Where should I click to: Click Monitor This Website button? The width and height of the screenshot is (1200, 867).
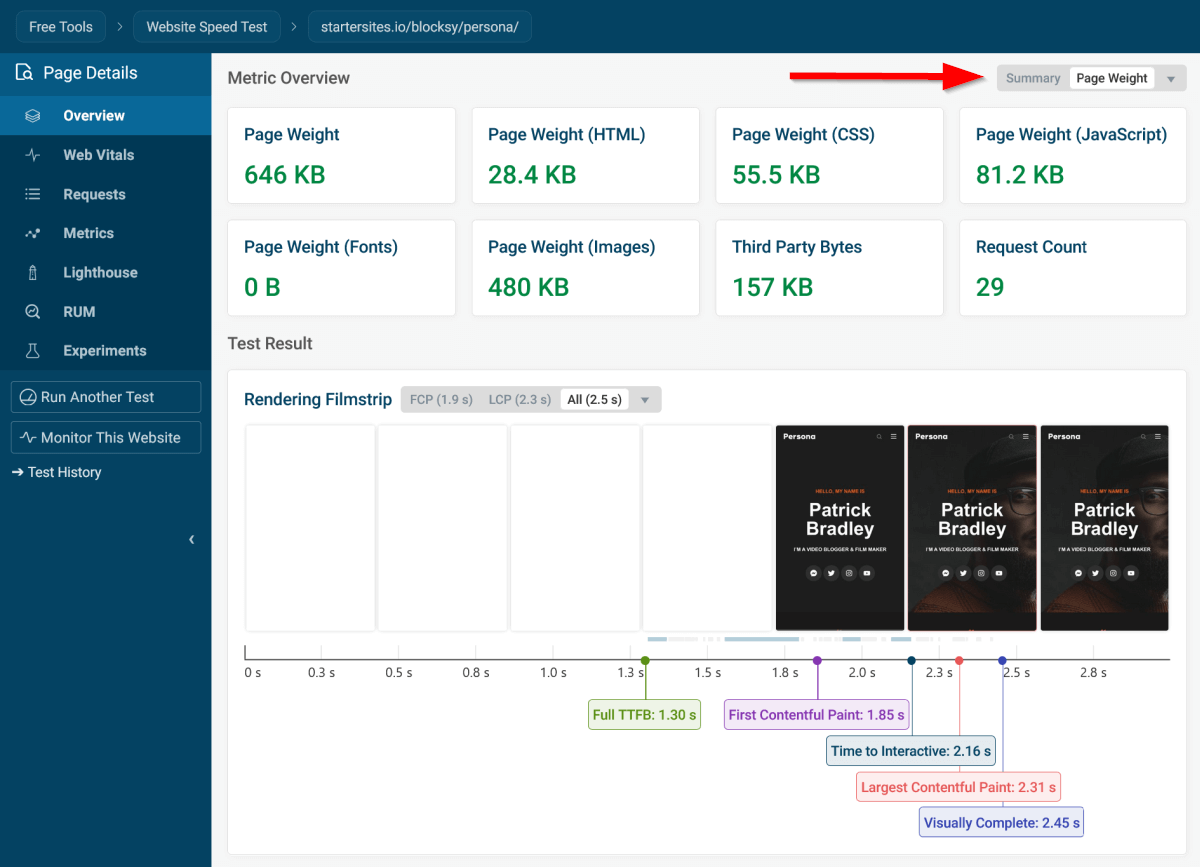[x=106, y=437]
